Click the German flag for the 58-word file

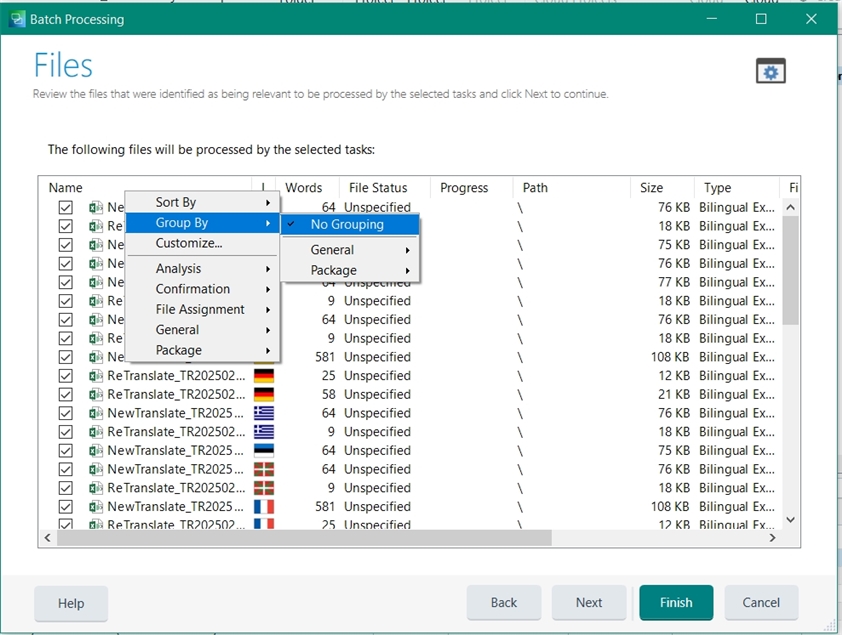(264, 395)
